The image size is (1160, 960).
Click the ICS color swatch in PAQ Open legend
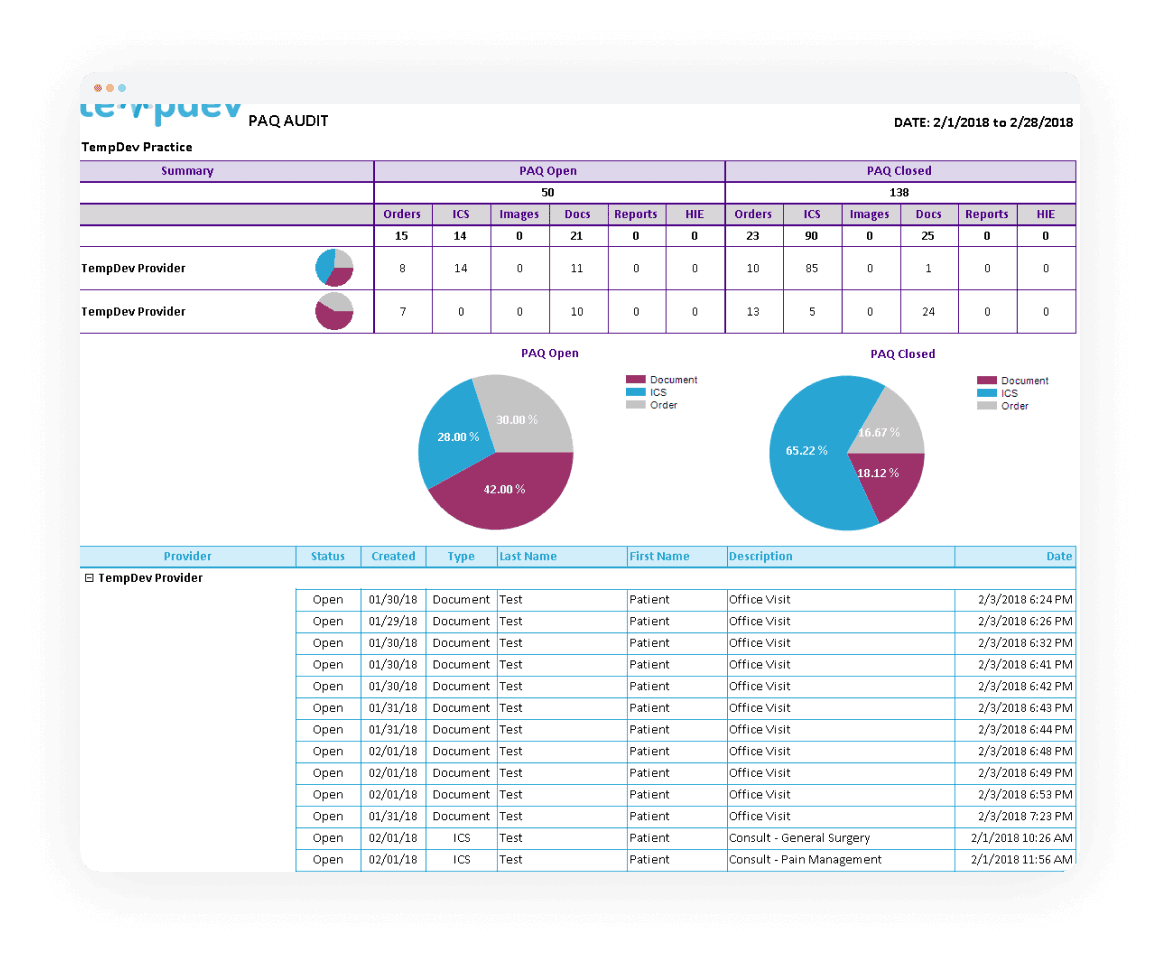[635, 392]
